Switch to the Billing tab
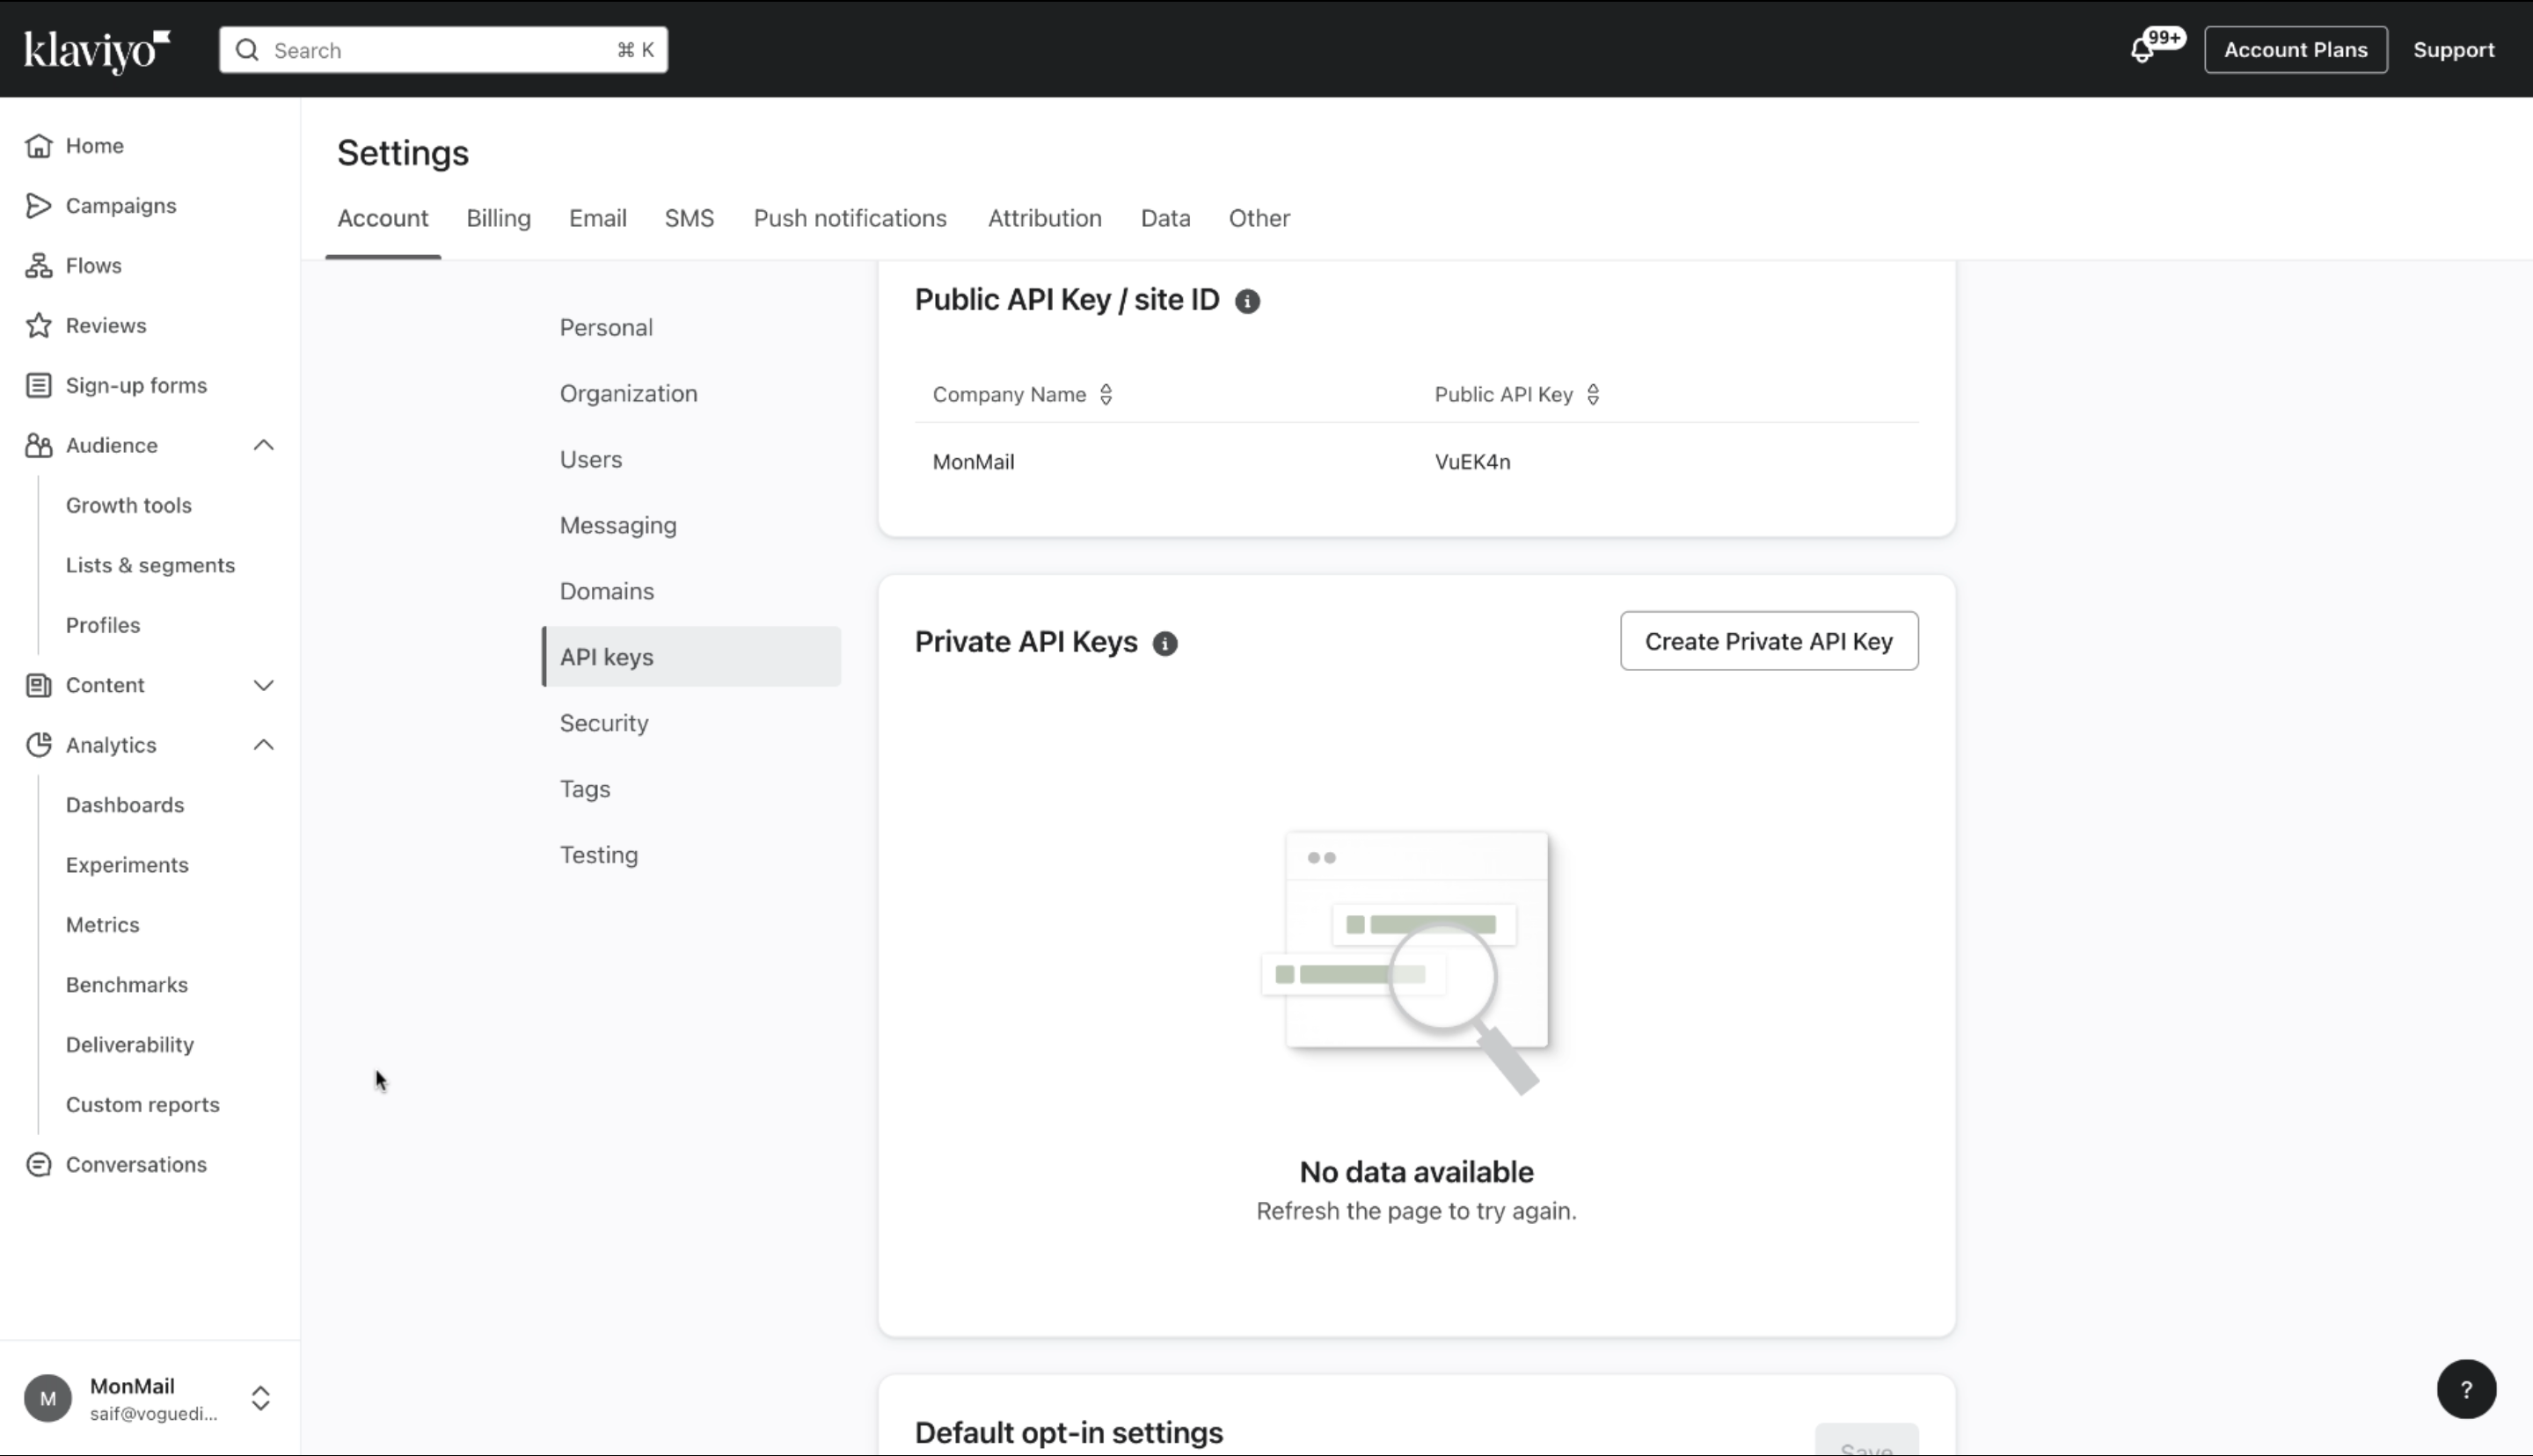Screen dimensions: 2533x1456 [498, 218]
